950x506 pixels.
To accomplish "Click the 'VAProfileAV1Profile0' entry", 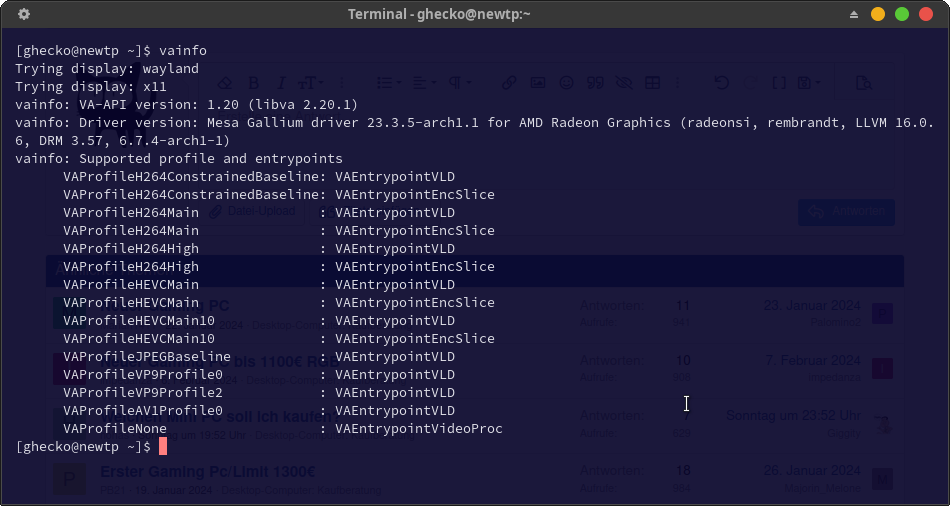I will [x=143, y=411].
